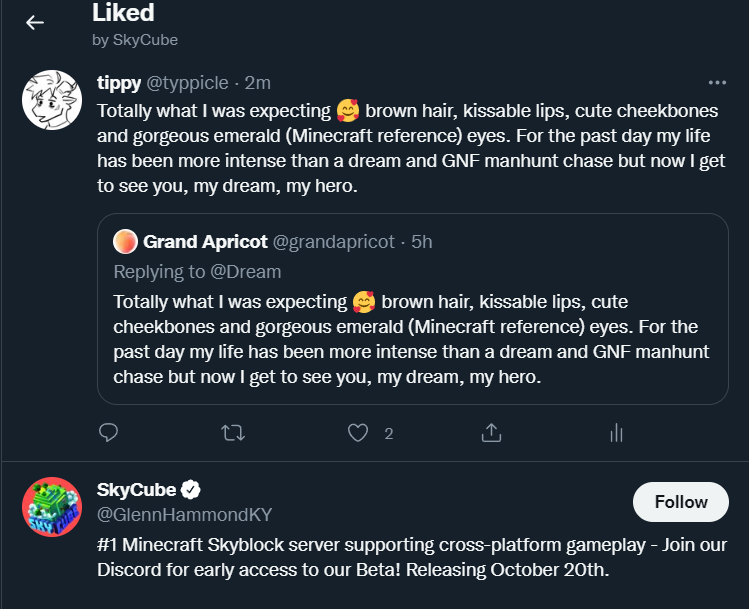The image size is (749, 609).
Task: Follow the SkyCube account
Action: point(680,502)
